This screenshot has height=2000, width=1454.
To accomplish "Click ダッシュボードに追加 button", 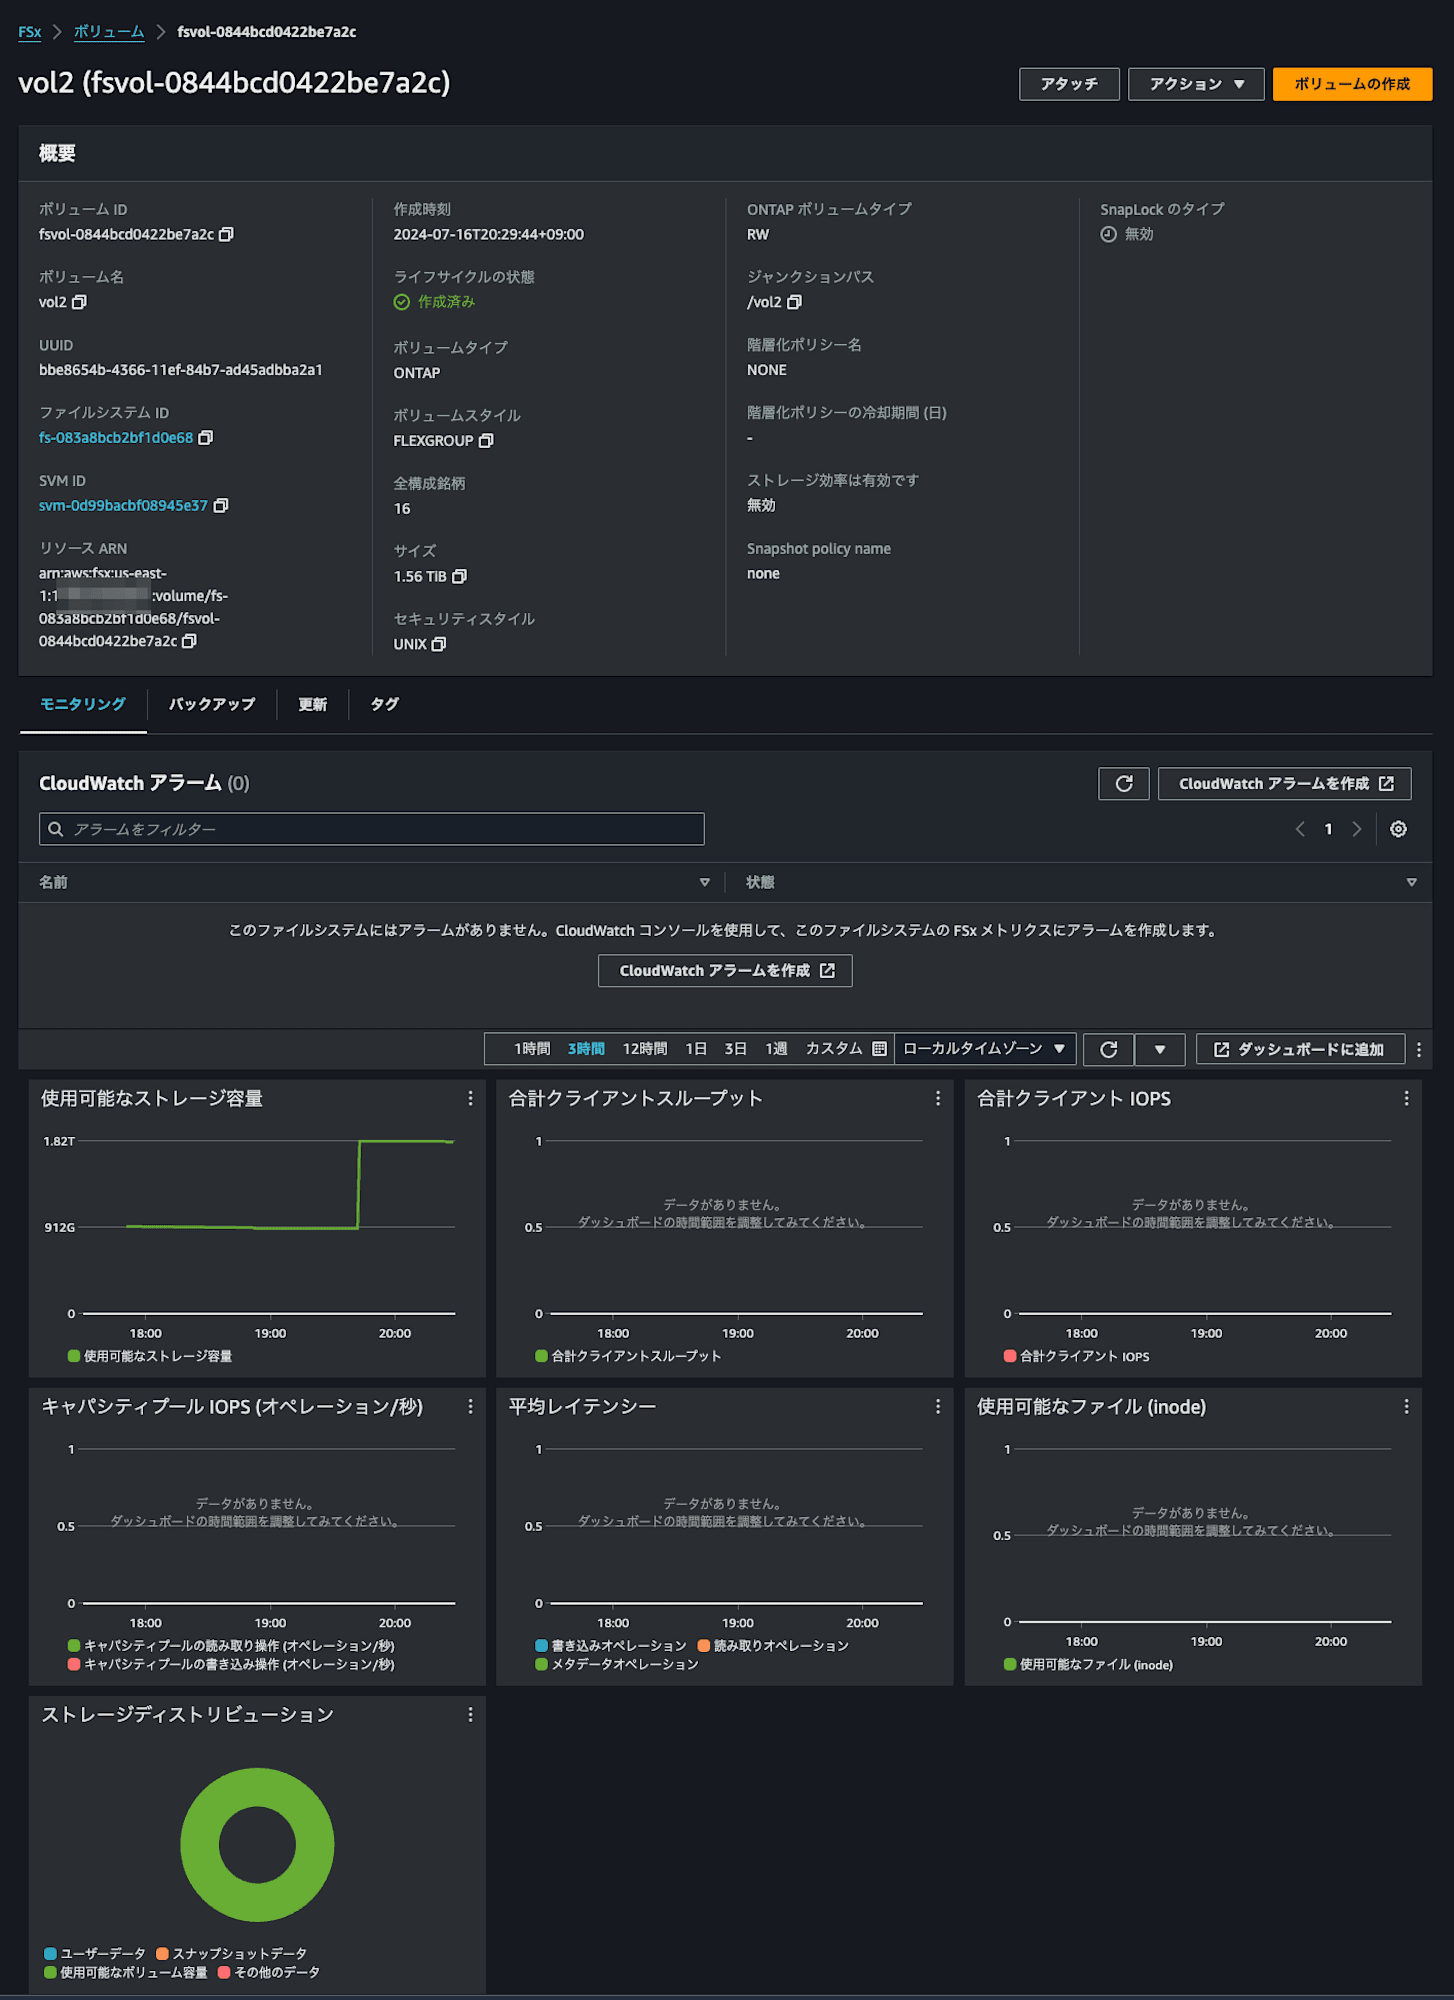I will [1300, 1049].
